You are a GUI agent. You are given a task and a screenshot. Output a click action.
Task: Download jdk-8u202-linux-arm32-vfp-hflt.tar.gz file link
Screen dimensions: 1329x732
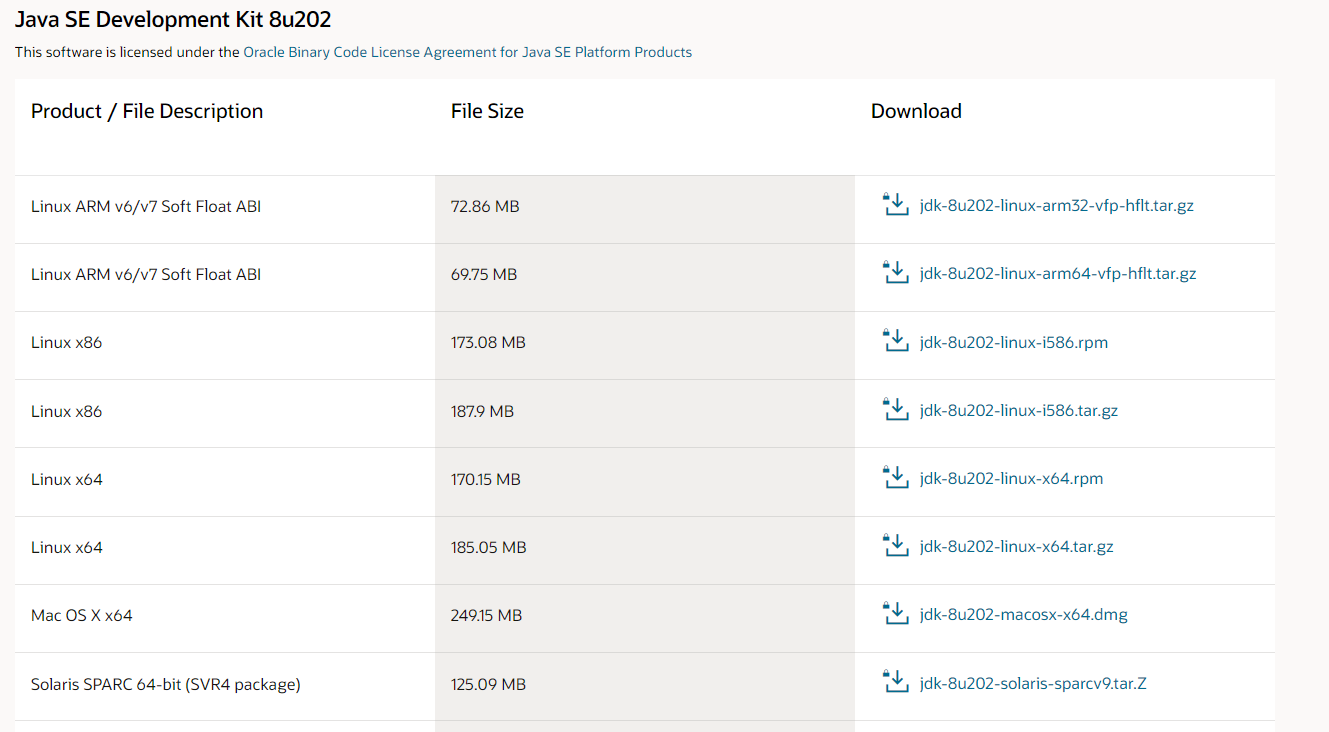(1056, 206)
